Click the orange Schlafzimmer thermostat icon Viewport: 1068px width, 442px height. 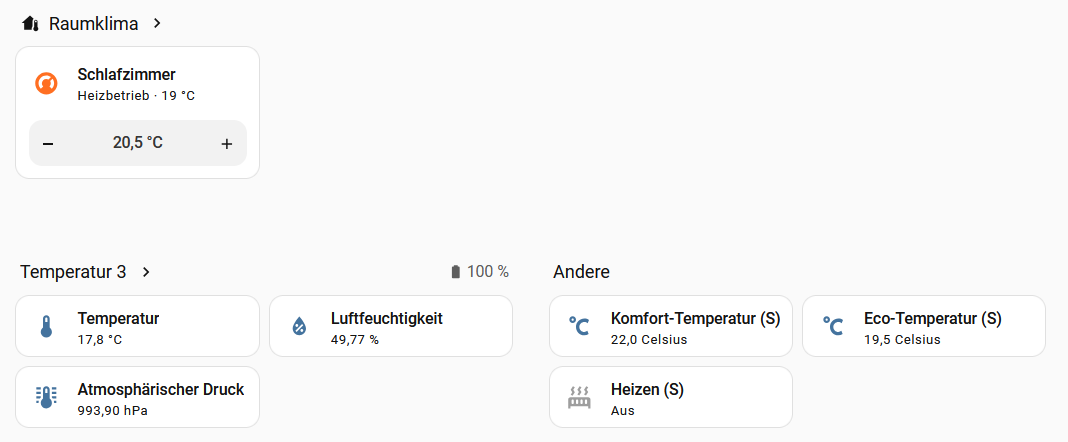tap(46, 84)
